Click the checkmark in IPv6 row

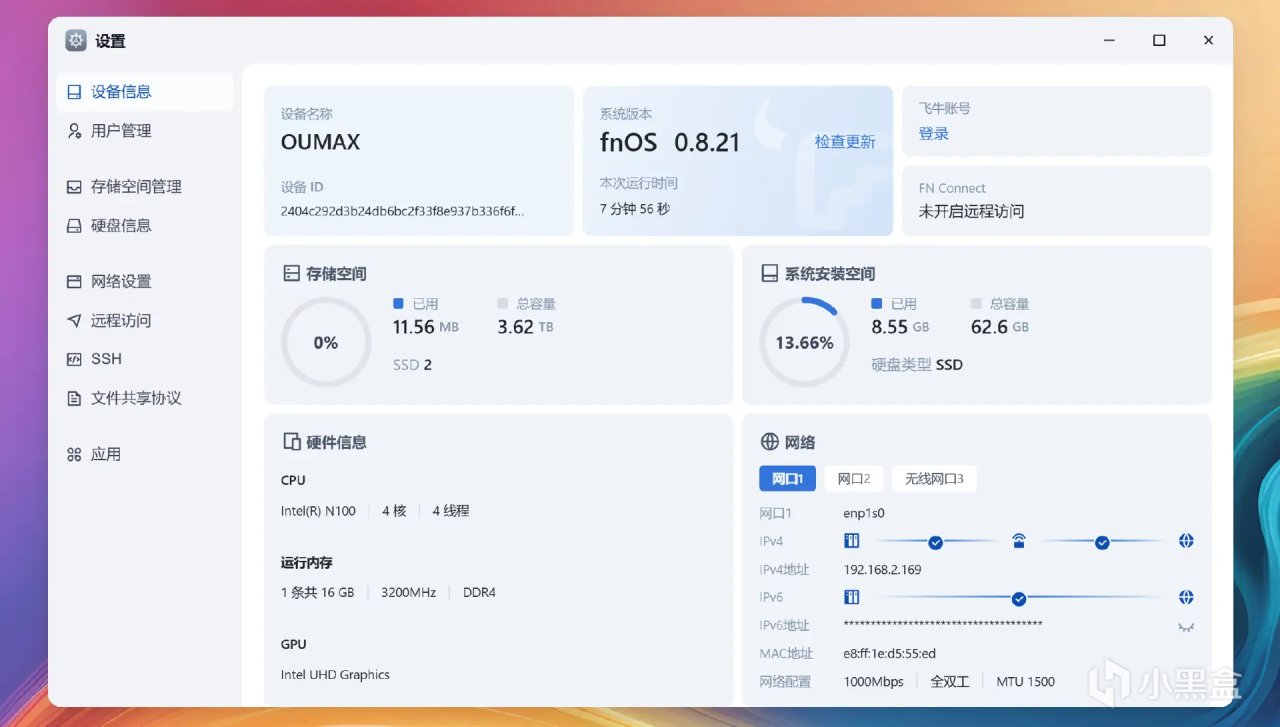(x=1019, y=598)
